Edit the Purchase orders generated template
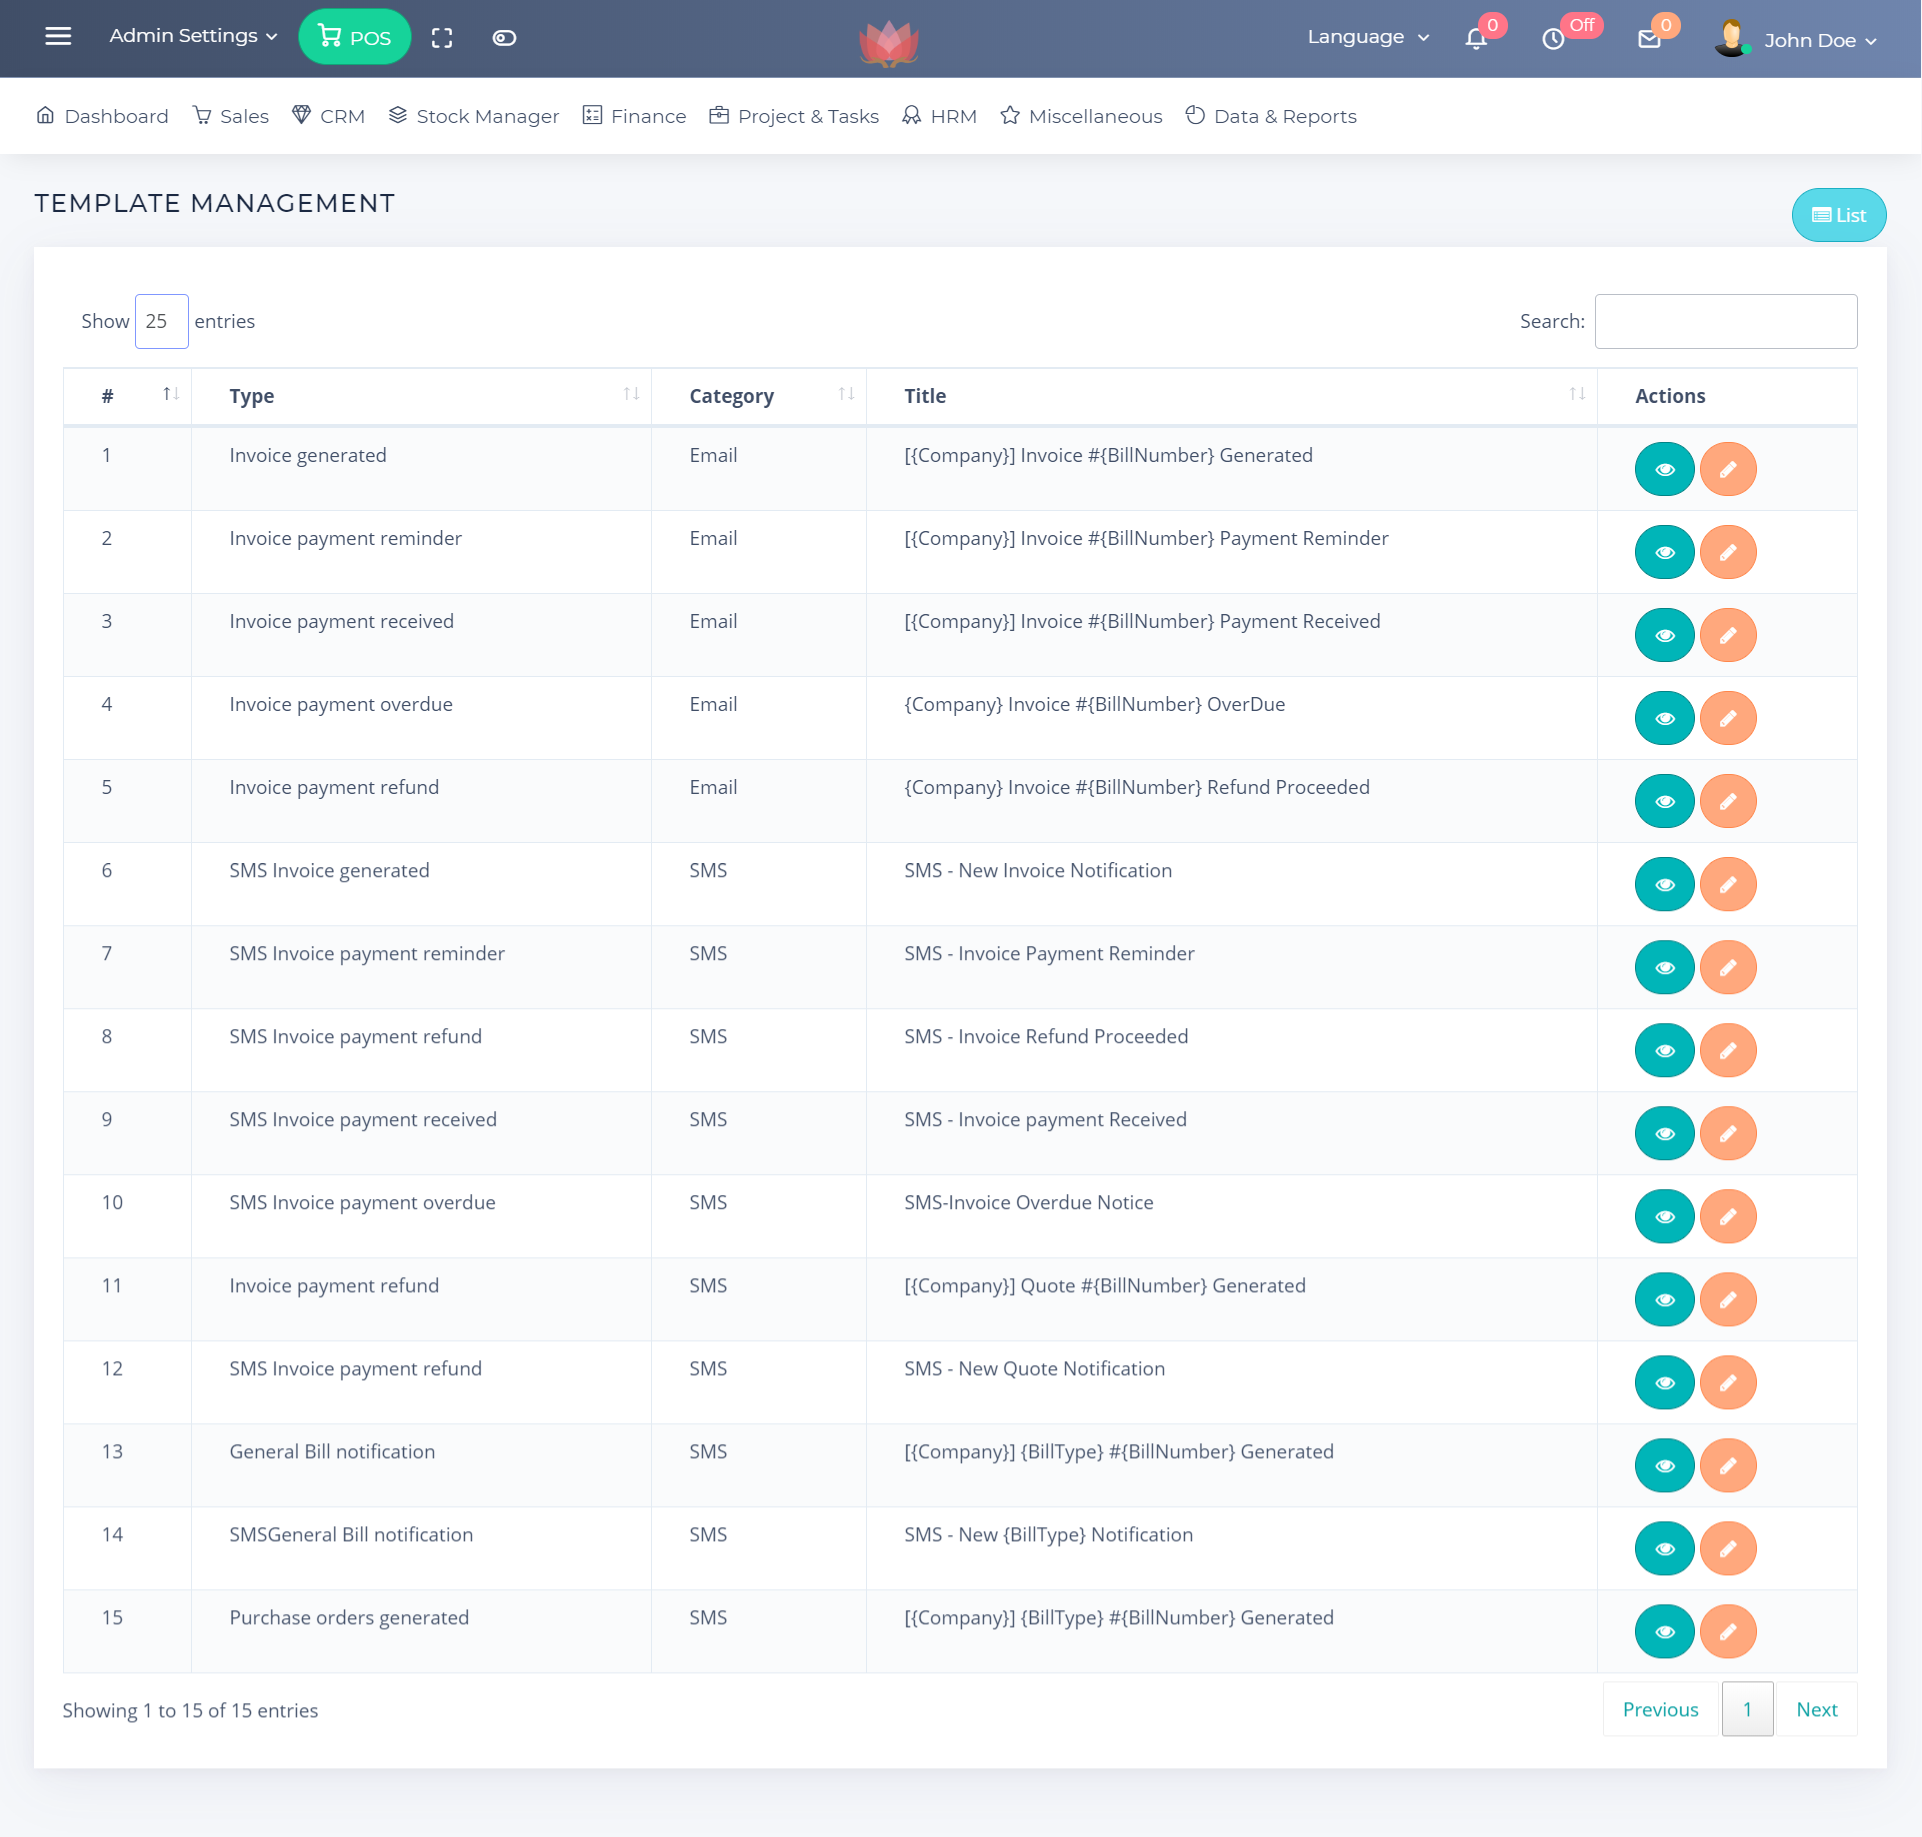Viewport: 1922px width, 1837px height. [1728, 1631]
